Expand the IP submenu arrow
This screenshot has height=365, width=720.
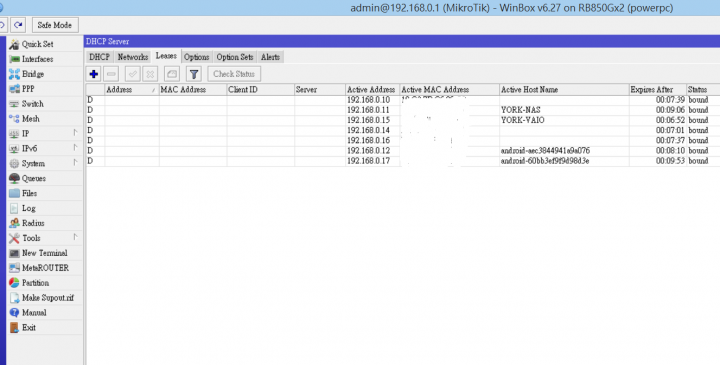pyautogui.click(x=75, y=133)
